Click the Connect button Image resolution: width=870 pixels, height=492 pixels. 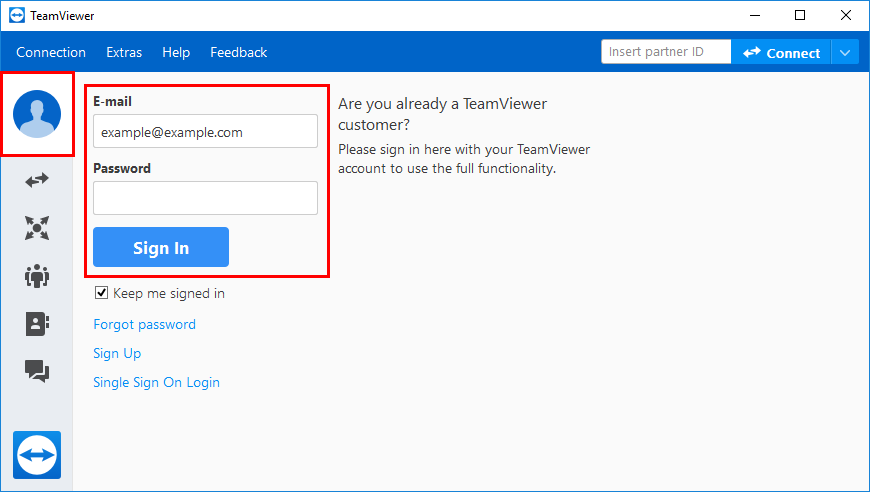pos(781,53)
